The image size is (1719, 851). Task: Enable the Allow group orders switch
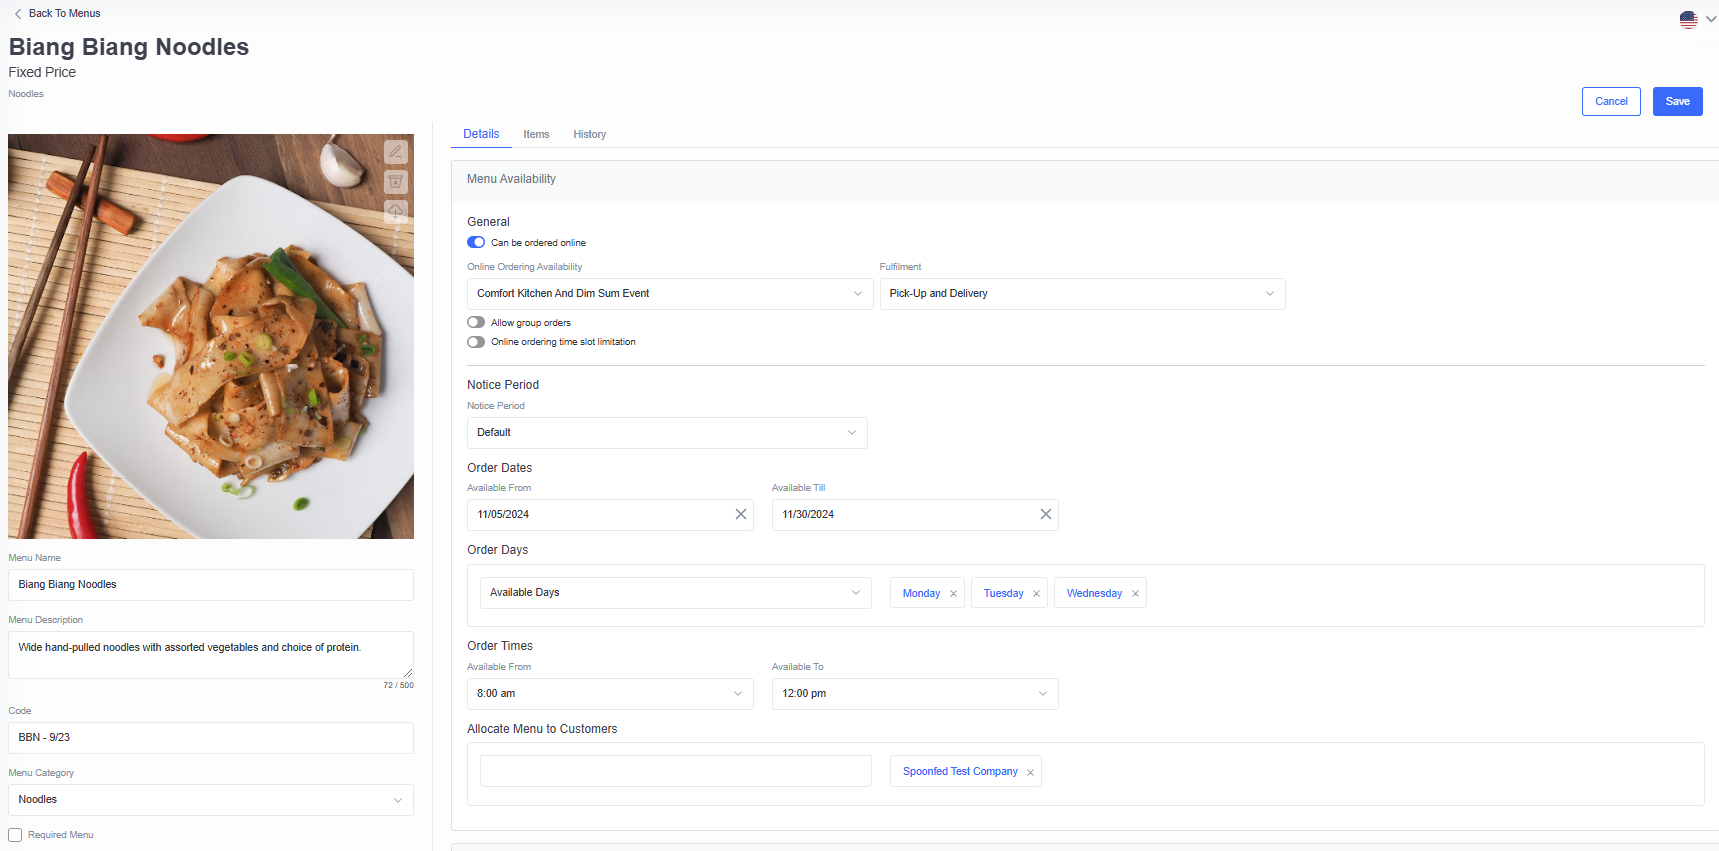(476, 322)
